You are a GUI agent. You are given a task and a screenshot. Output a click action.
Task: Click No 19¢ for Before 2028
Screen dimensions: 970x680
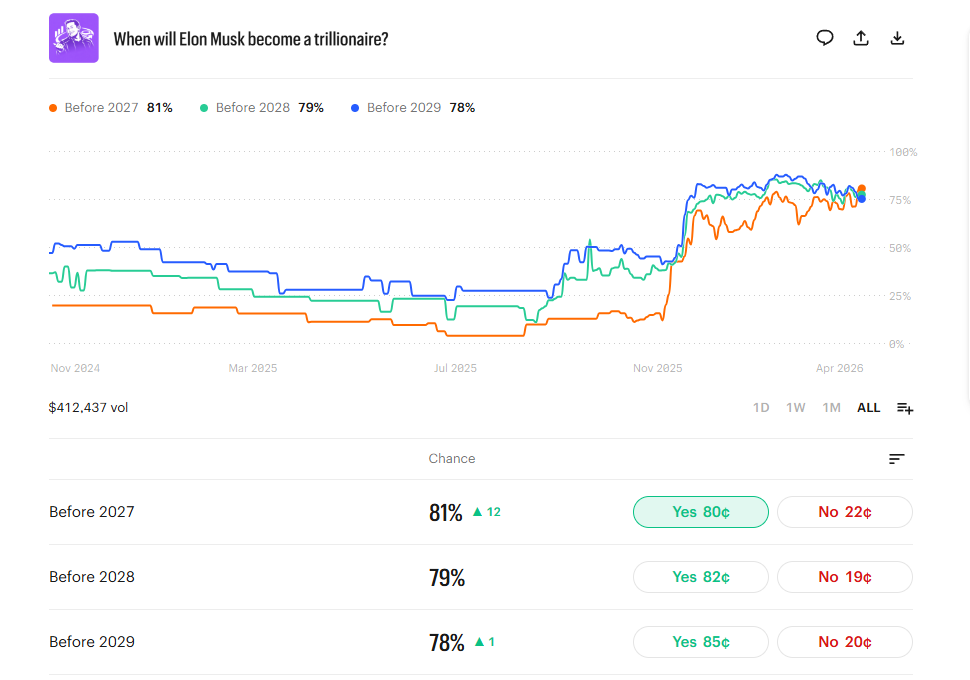coord(844,577)
